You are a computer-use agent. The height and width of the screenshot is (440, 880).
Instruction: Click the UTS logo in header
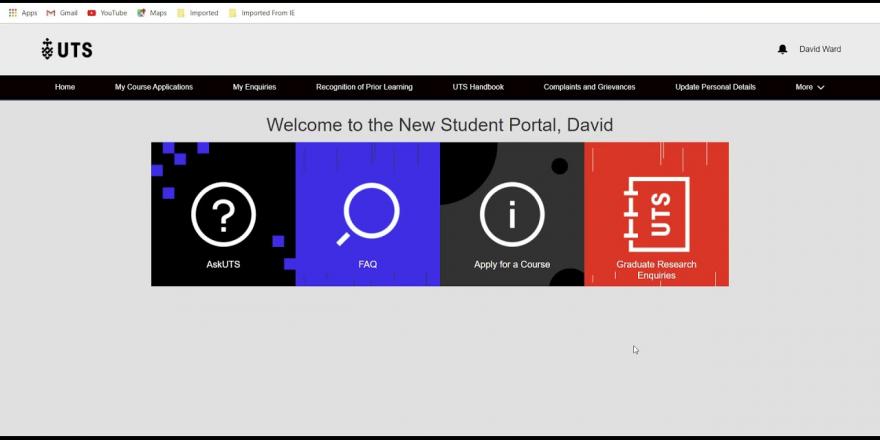tap(67, 49)
